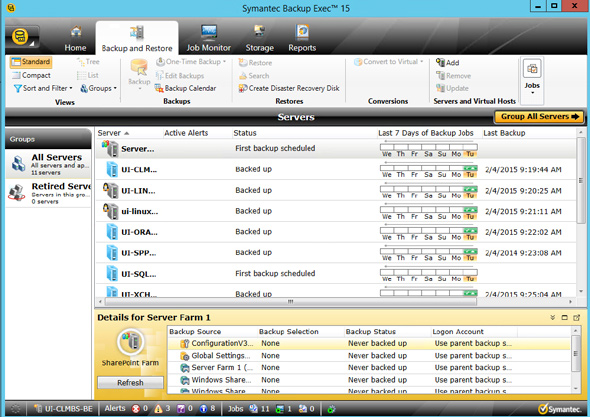The width and height of the screenshot is (590, 417).
Task: Select Global Settings... backup source row
Action: 369,356
